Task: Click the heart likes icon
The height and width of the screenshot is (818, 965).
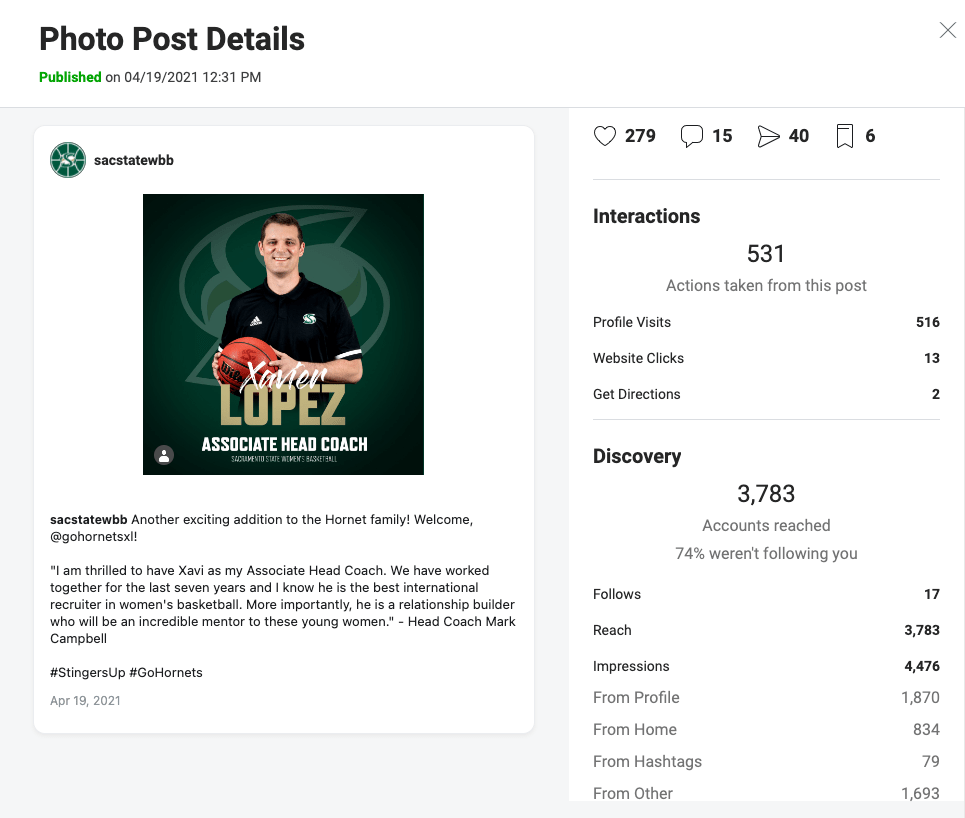Action: (605, 136)
